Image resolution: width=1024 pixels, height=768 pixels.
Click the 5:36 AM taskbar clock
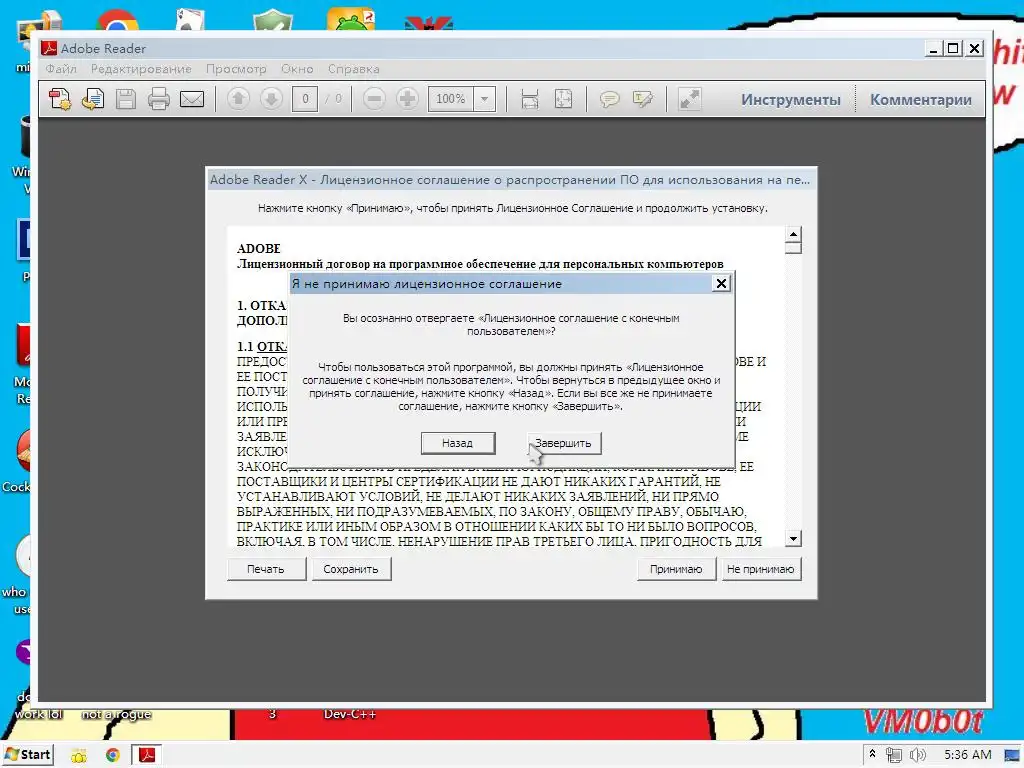click(x=967, y=755)
